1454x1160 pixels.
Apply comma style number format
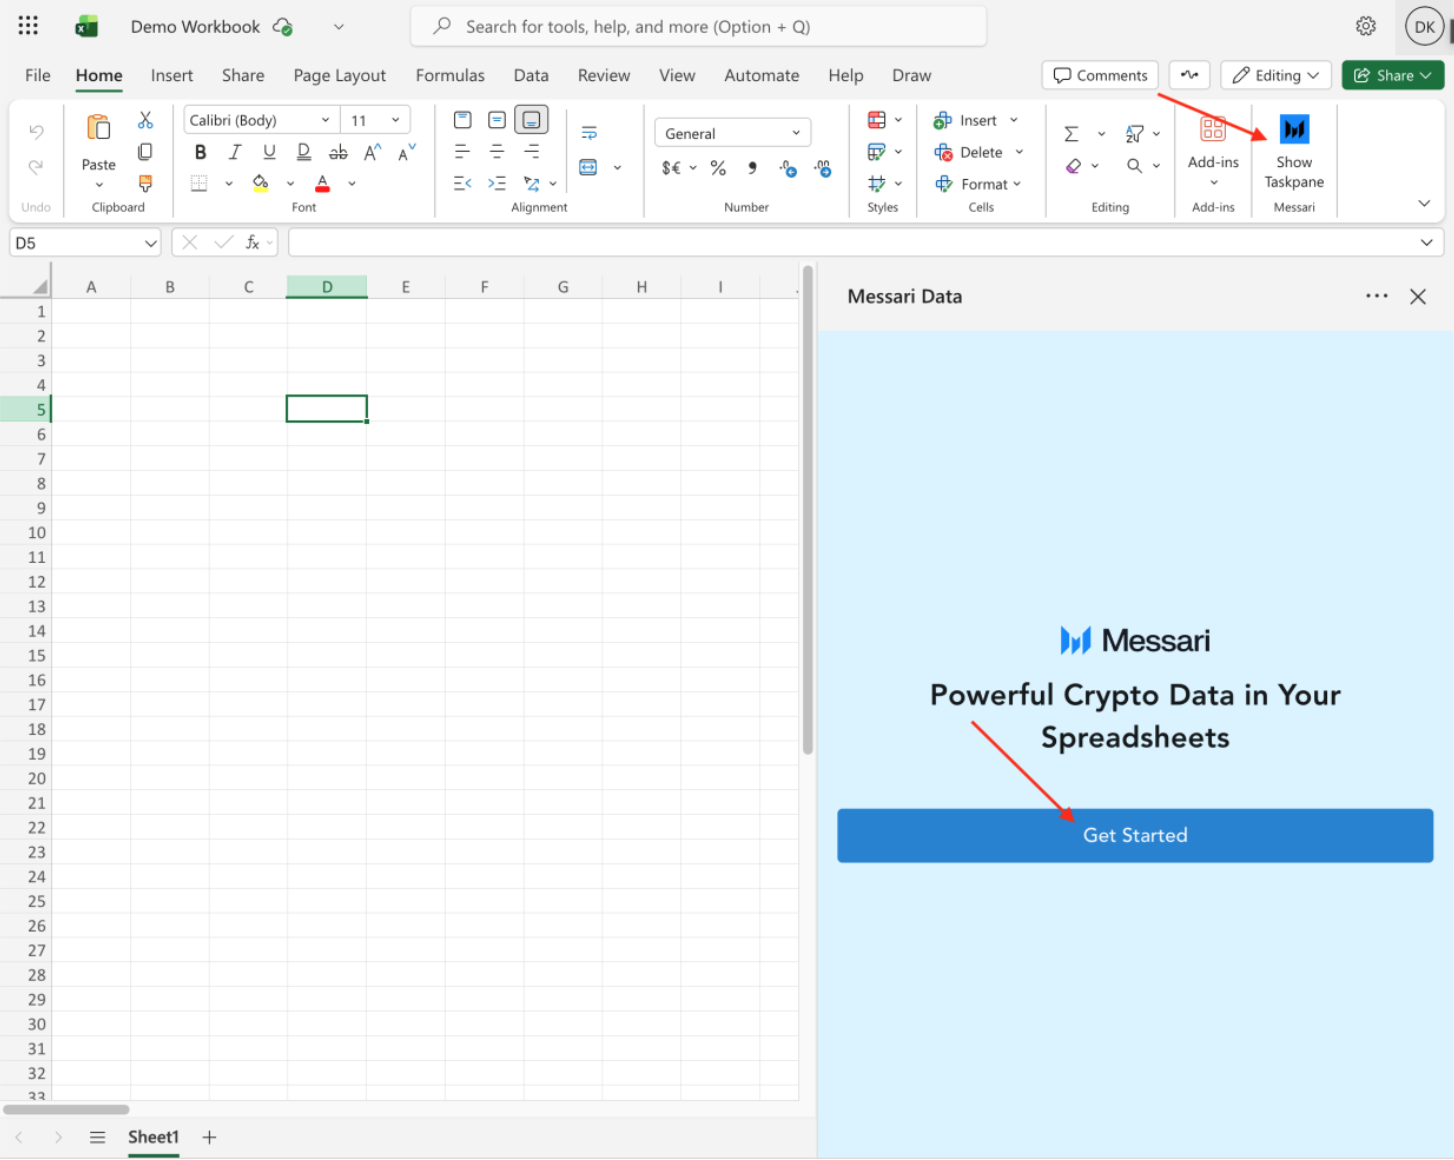752,168
